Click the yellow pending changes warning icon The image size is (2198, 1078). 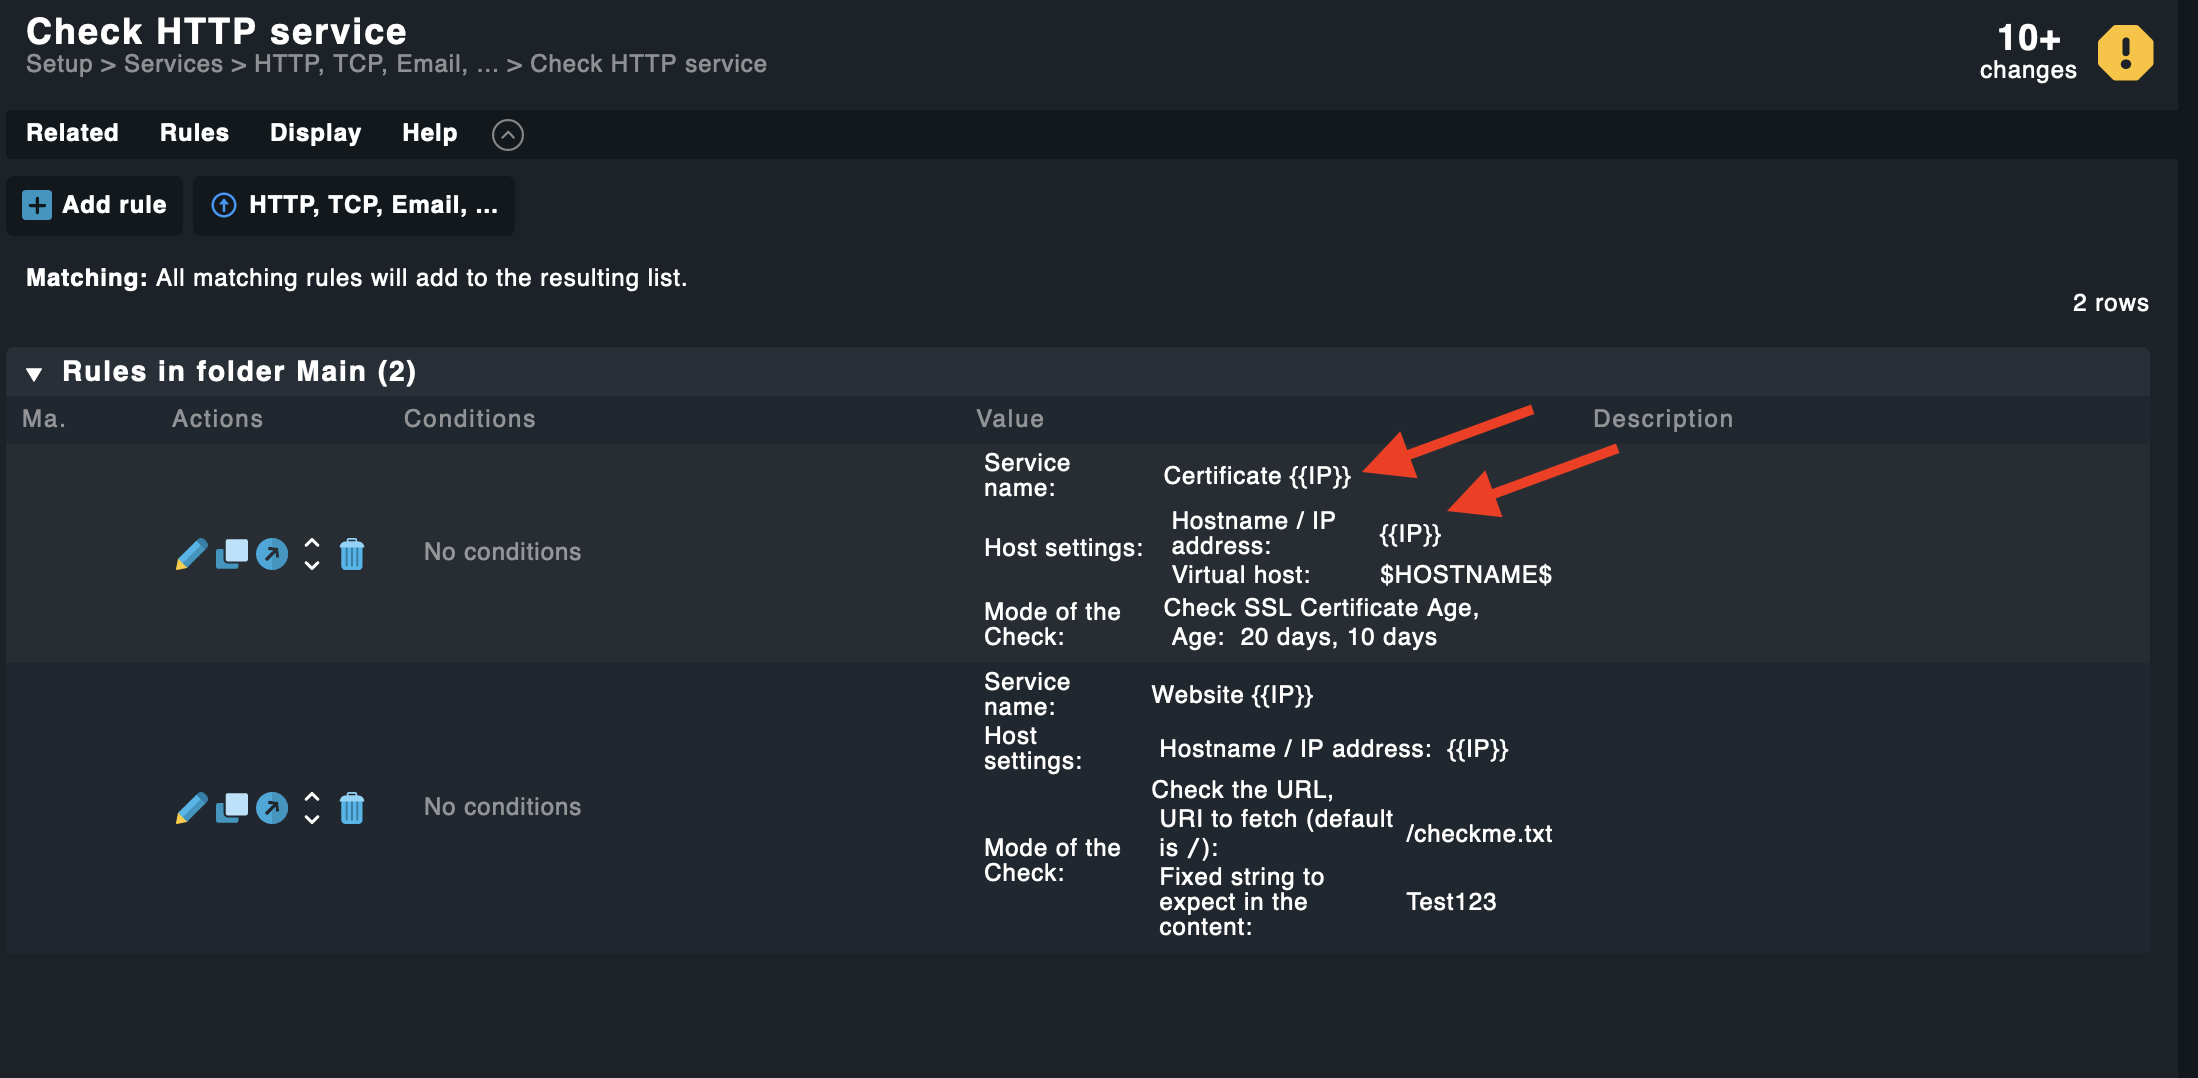click(x=2125, y=53)
